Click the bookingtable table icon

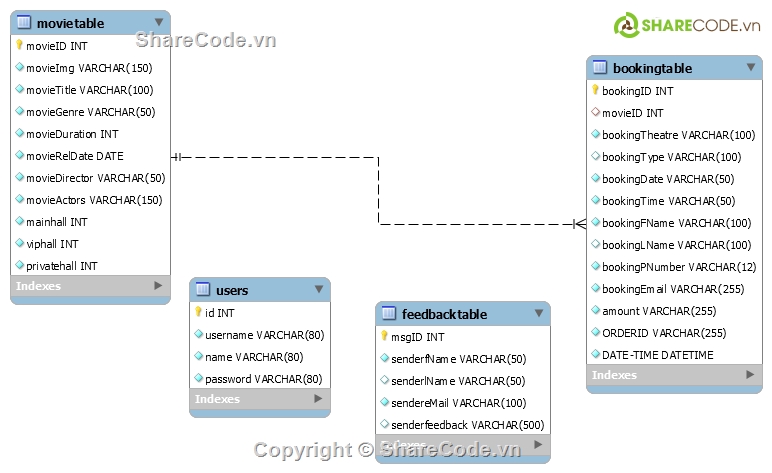coord(600,68)
